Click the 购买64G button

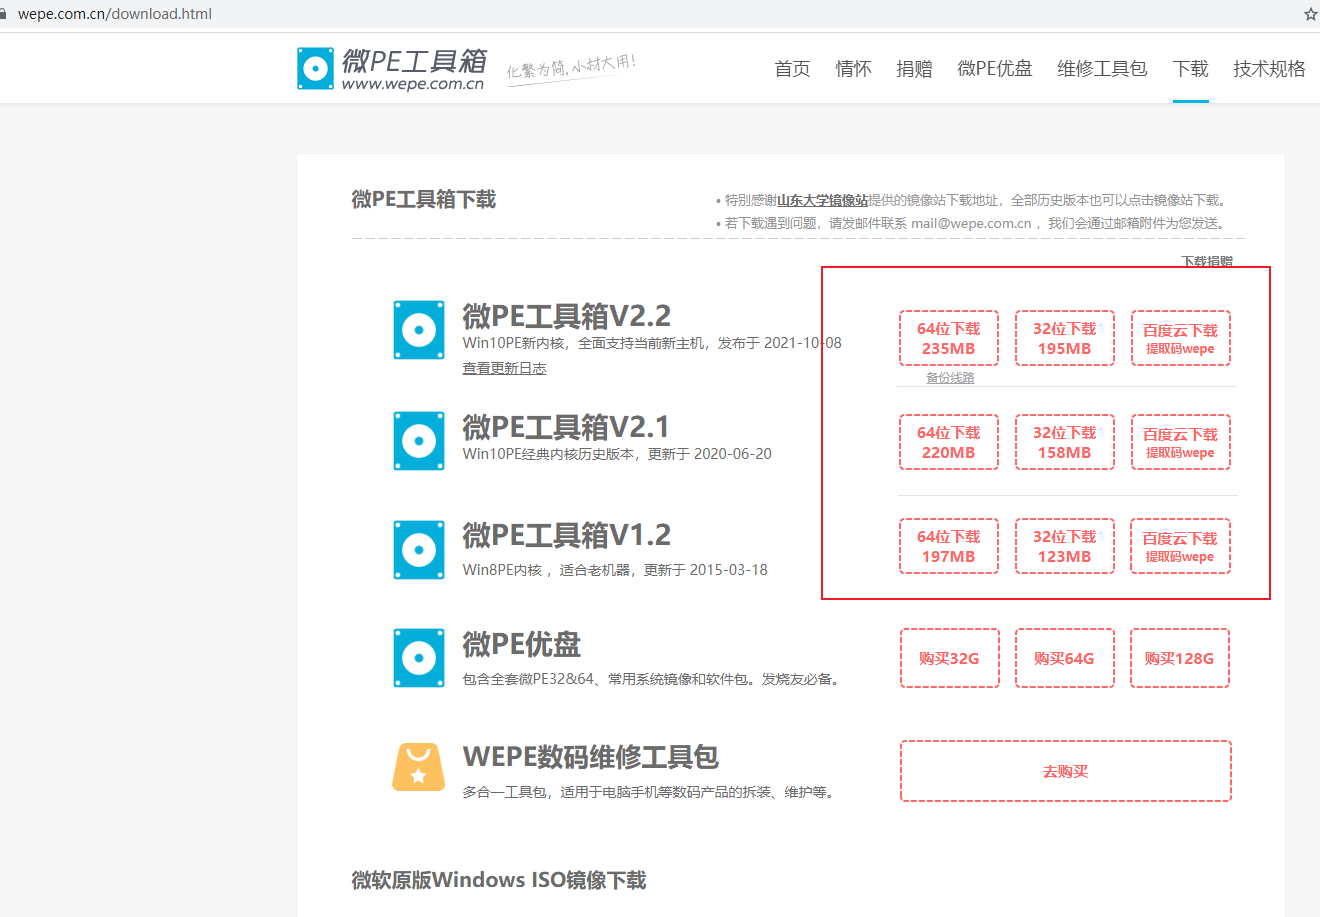tap(1065, 658)
